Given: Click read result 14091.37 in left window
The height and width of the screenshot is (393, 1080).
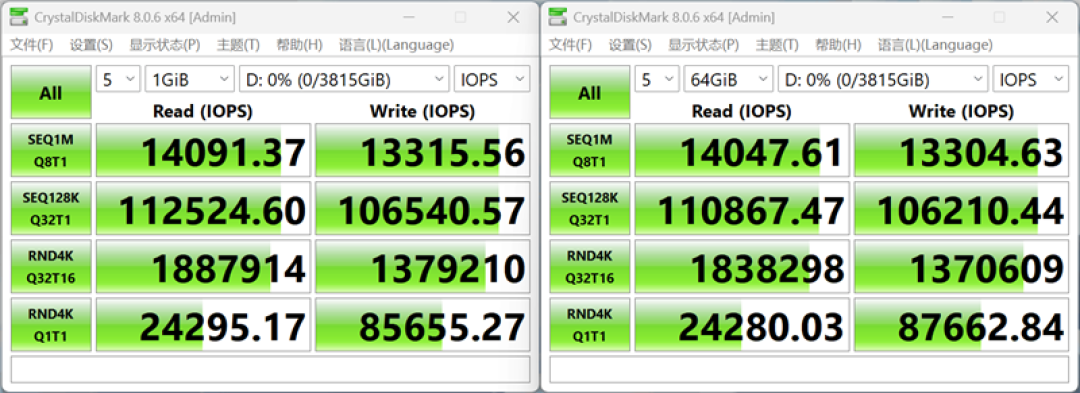Looking at the screenshot, I should (203, 151).
